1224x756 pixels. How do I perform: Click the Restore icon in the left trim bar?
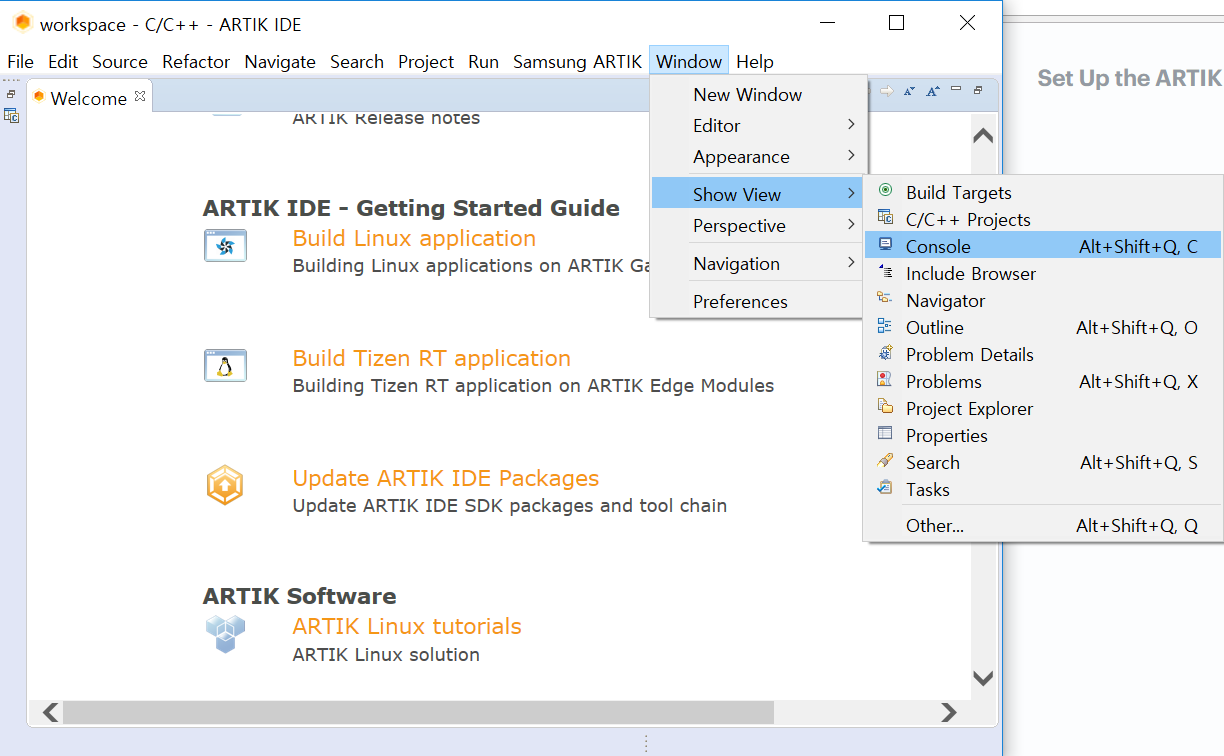point(12,94)
